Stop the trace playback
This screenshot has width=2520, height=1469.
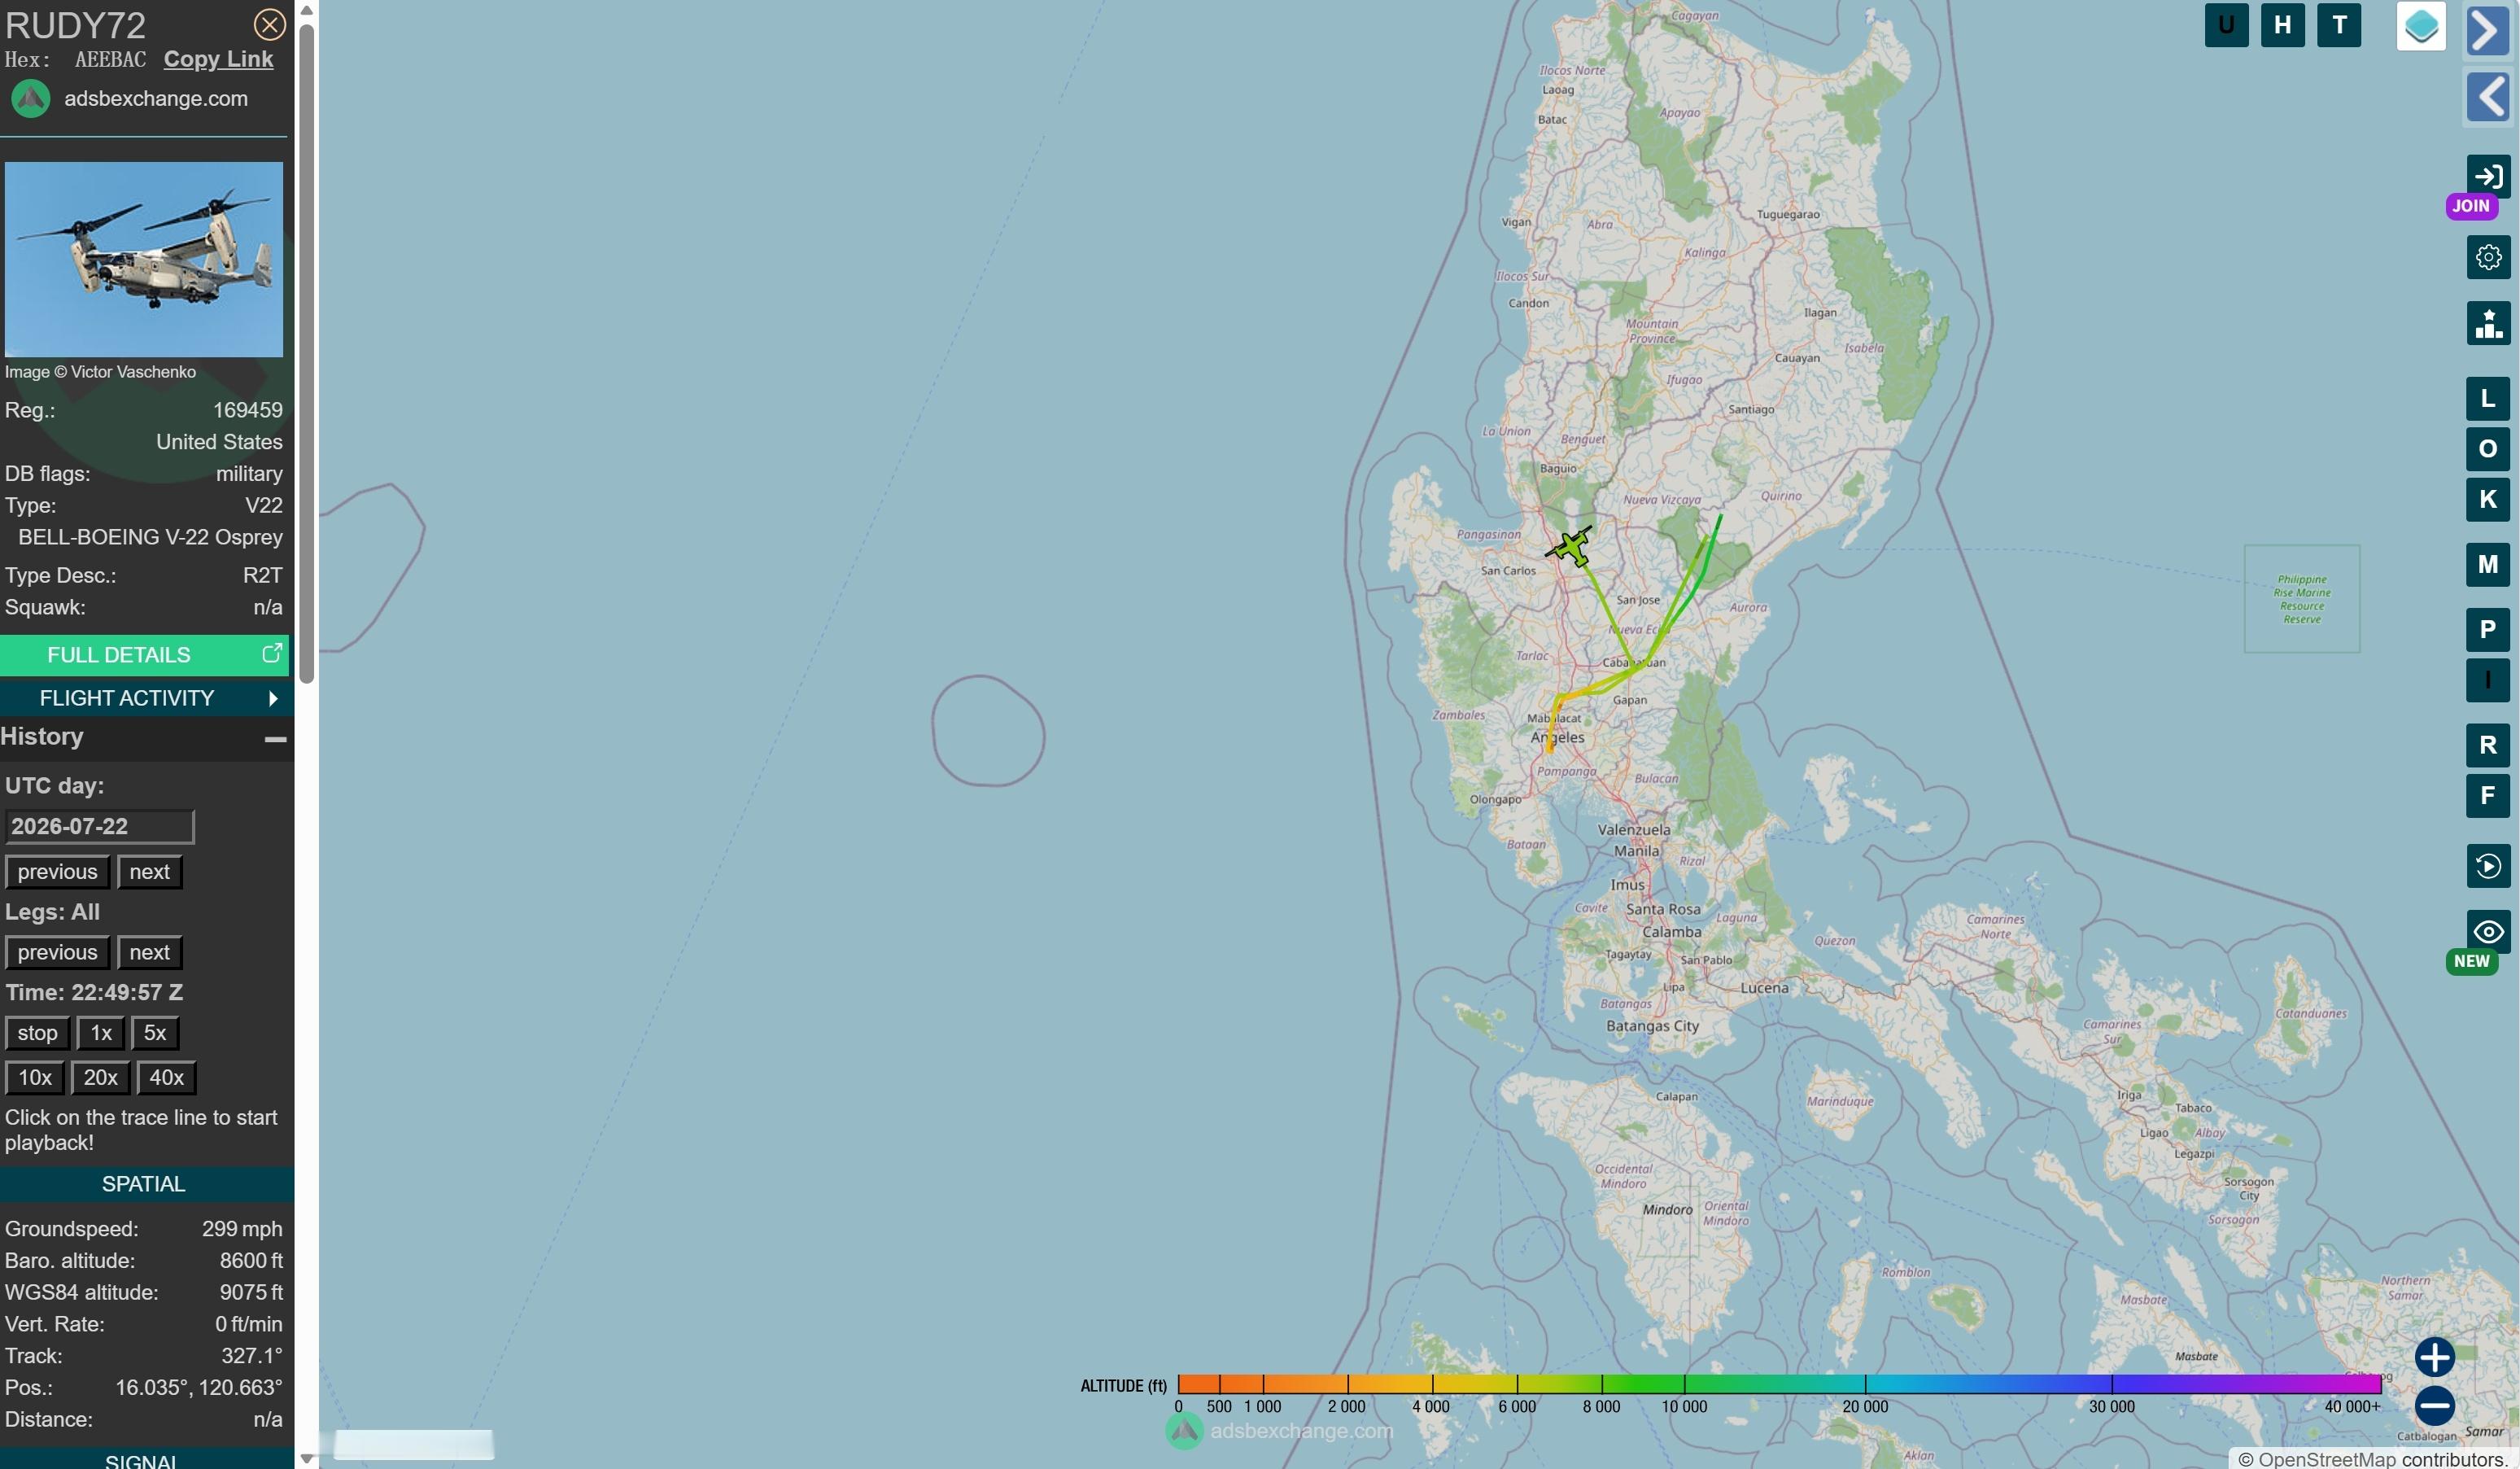[x=37, y=1033]
